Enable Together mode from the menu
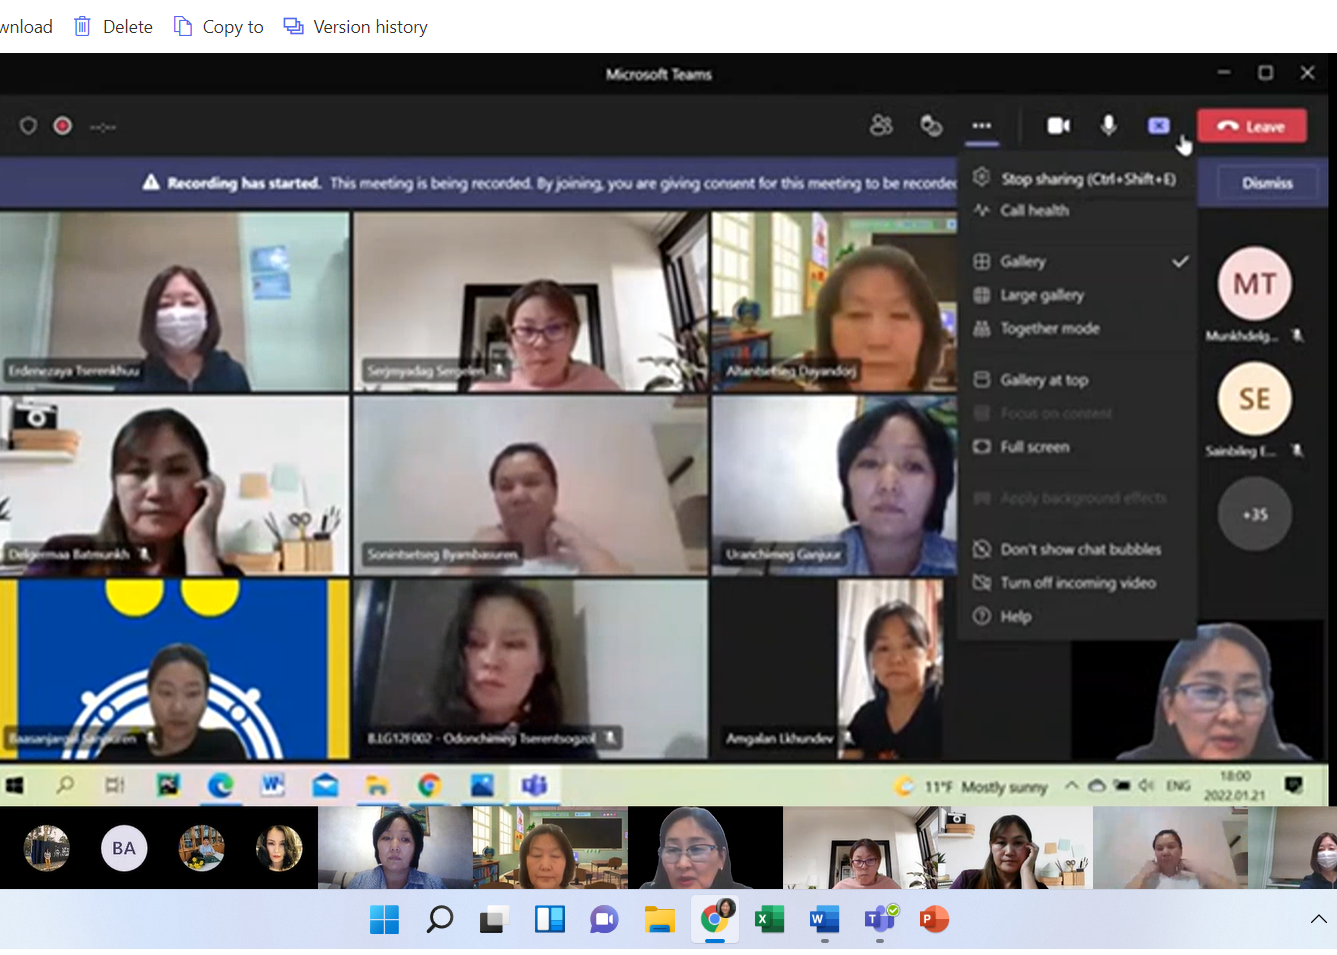Image resolution: width=1337 pixels, height=955 pixels. click(1077, 328)
